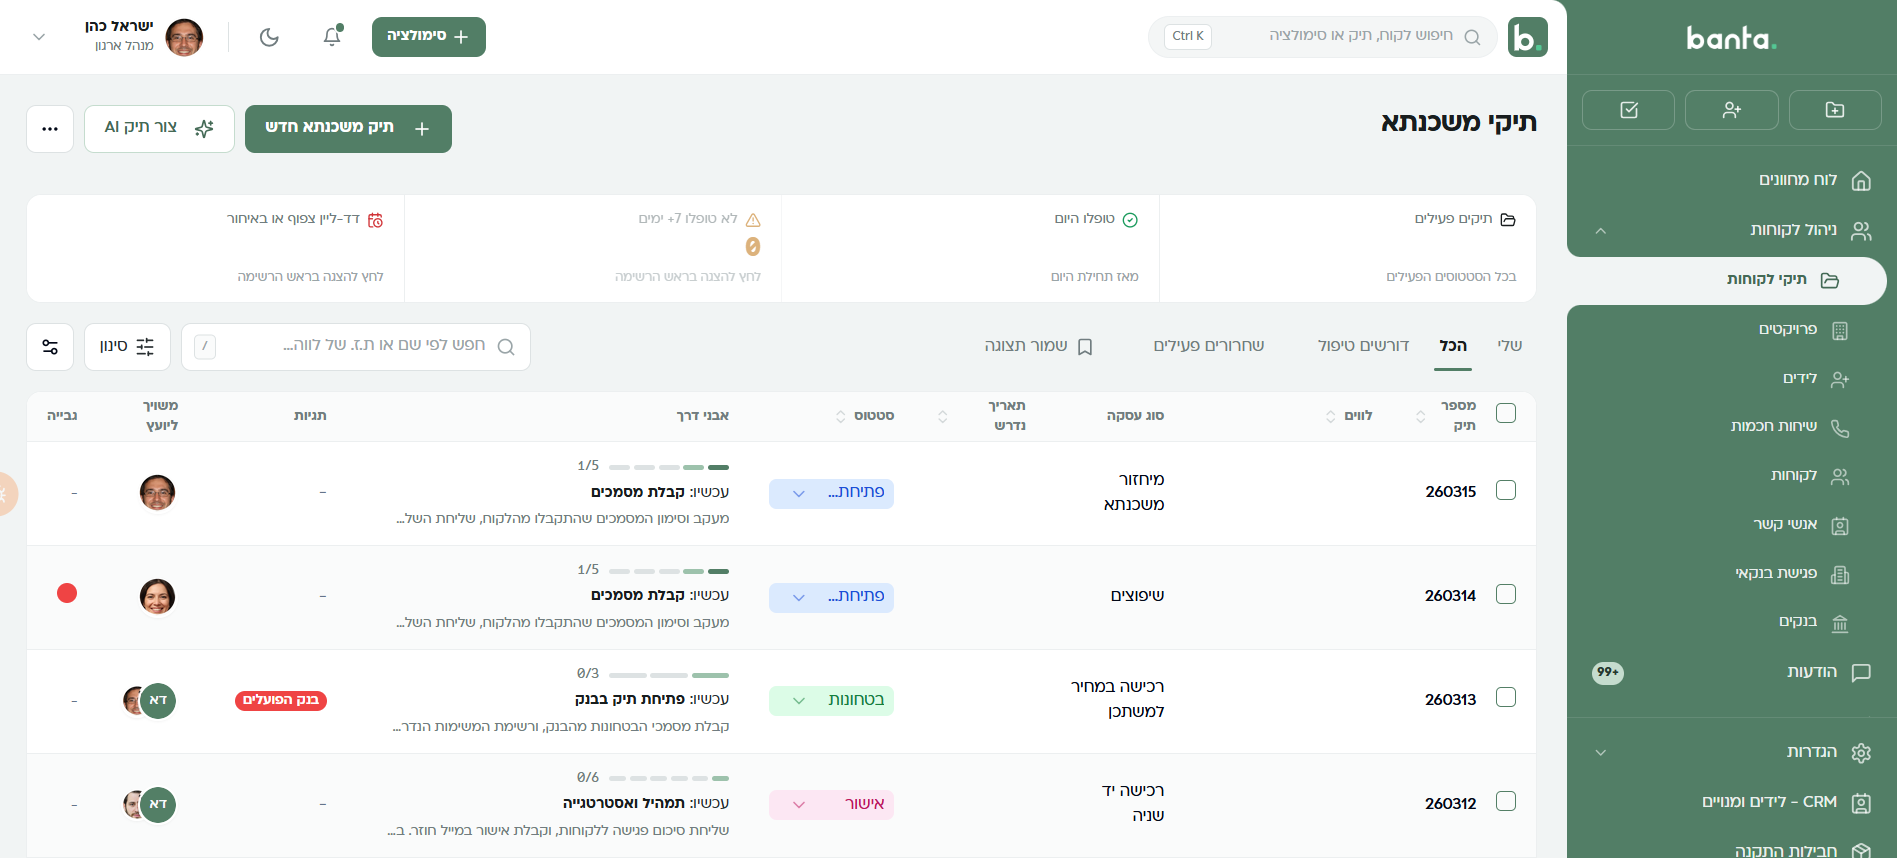Open the three-dots more options button

[50, 129]
